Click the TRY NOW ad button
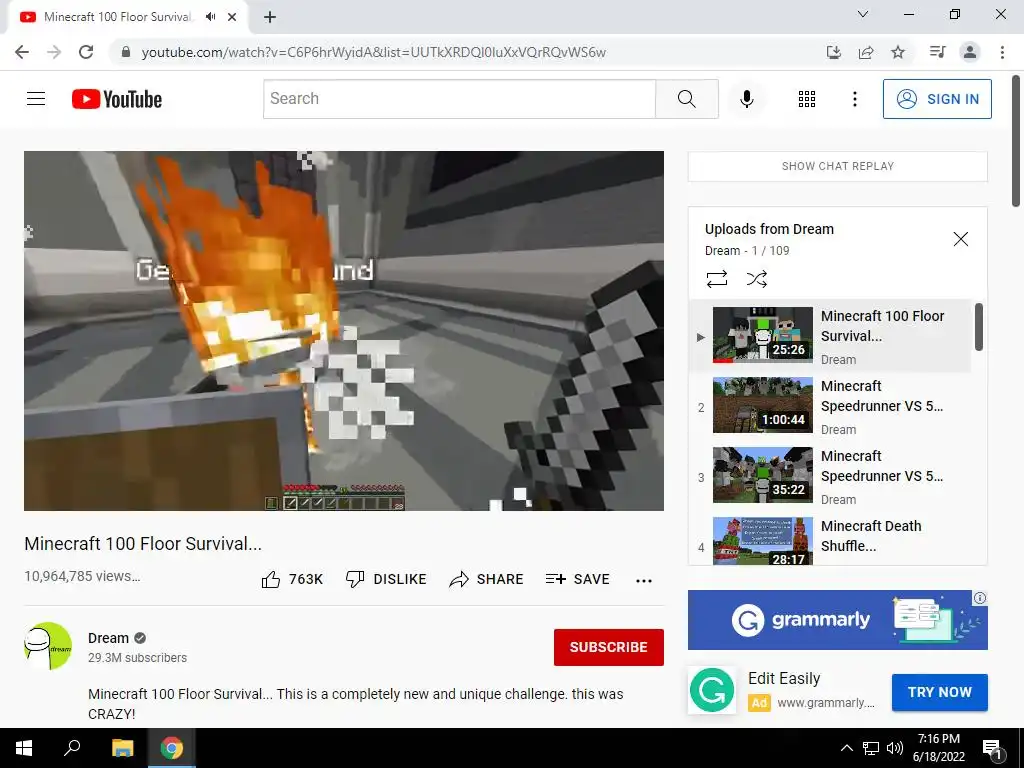 tap(939, 692)
